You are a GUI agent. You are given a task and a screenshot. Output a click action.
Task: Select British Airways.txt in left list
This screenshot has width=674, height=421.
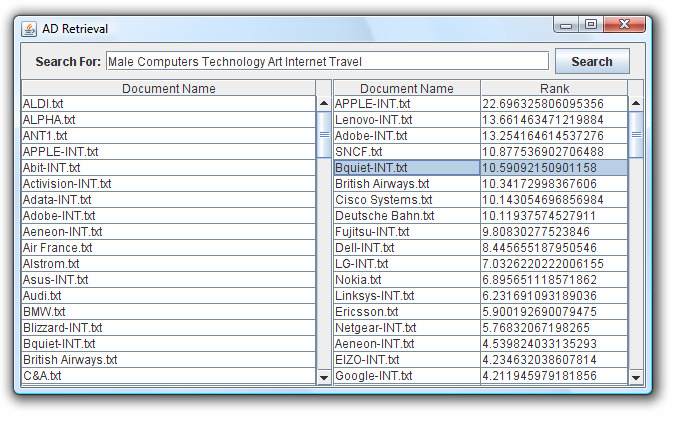[168, 360]
